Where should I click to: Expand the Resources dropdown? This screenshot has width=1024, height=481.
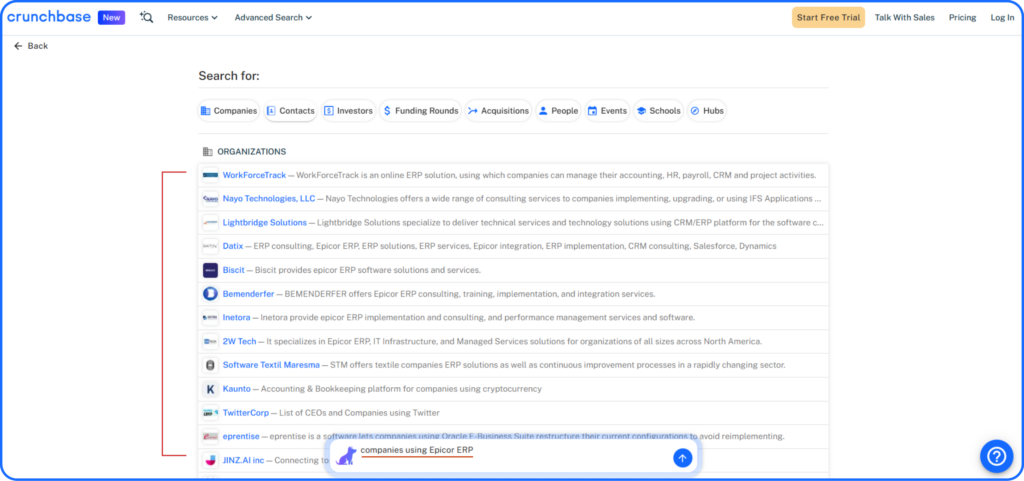point(193,18)
